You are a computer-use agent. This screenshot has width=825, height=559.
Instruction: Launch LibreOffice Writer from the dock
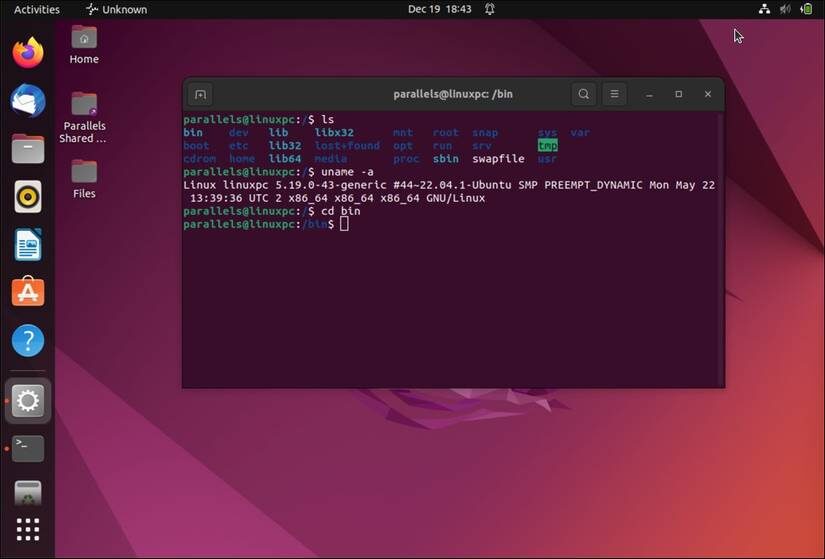28,245
